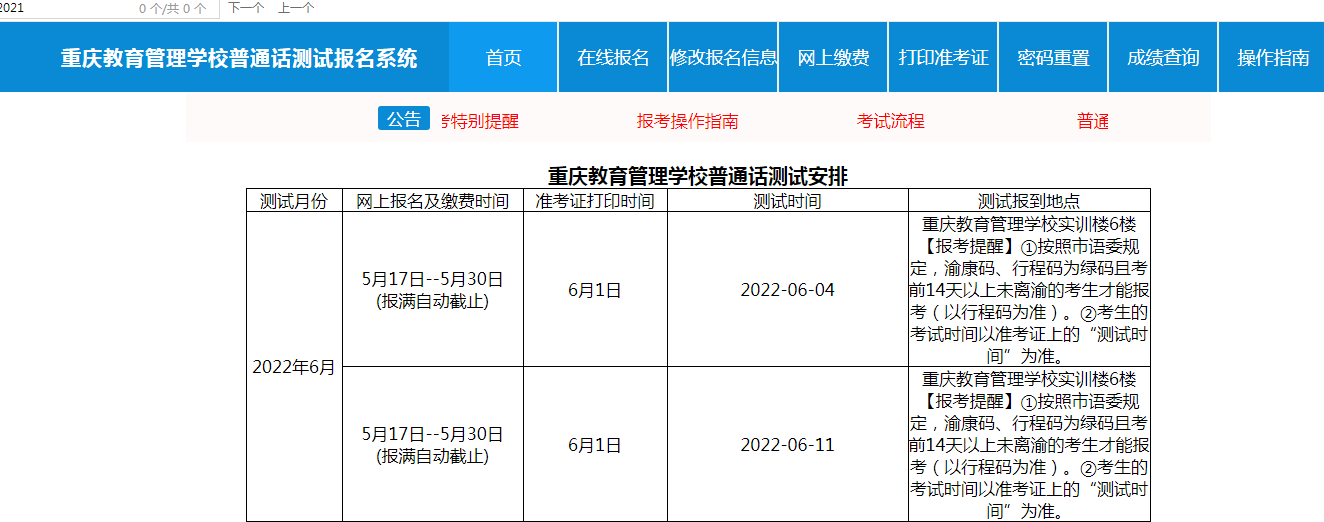Click the 测试月份 column header
The width and height of the screenshot is (1324, 522).
pyautogui.click(x=294, y=200)
